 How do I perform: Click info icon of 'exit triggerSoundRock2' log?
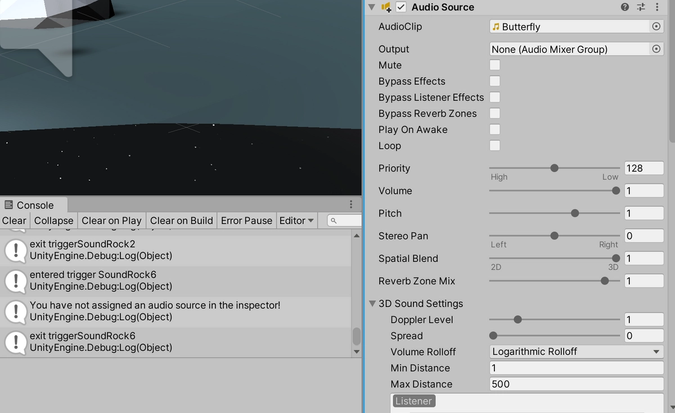16,250
